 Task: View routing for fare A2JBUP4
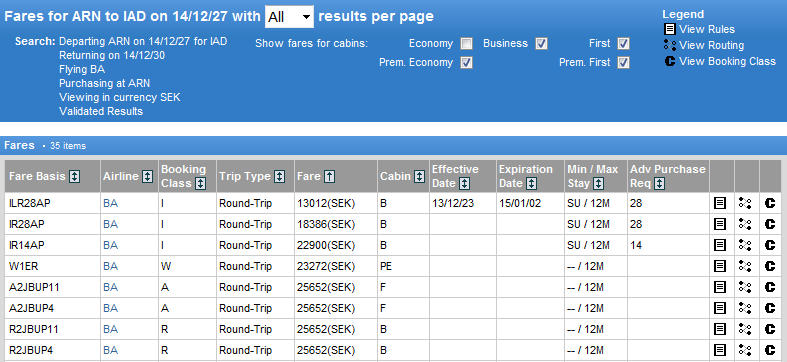point(745,308)
